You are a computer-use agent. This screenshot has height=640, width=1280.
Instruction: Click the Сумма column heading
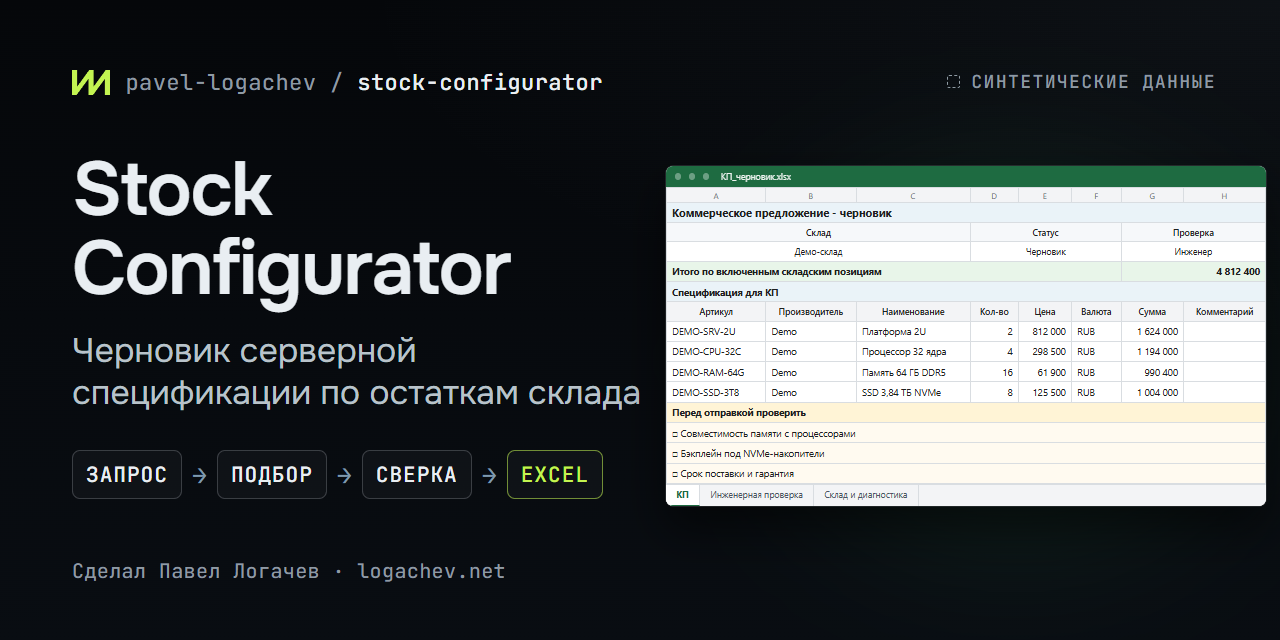pyautogui.click(x=1153, y=312)
